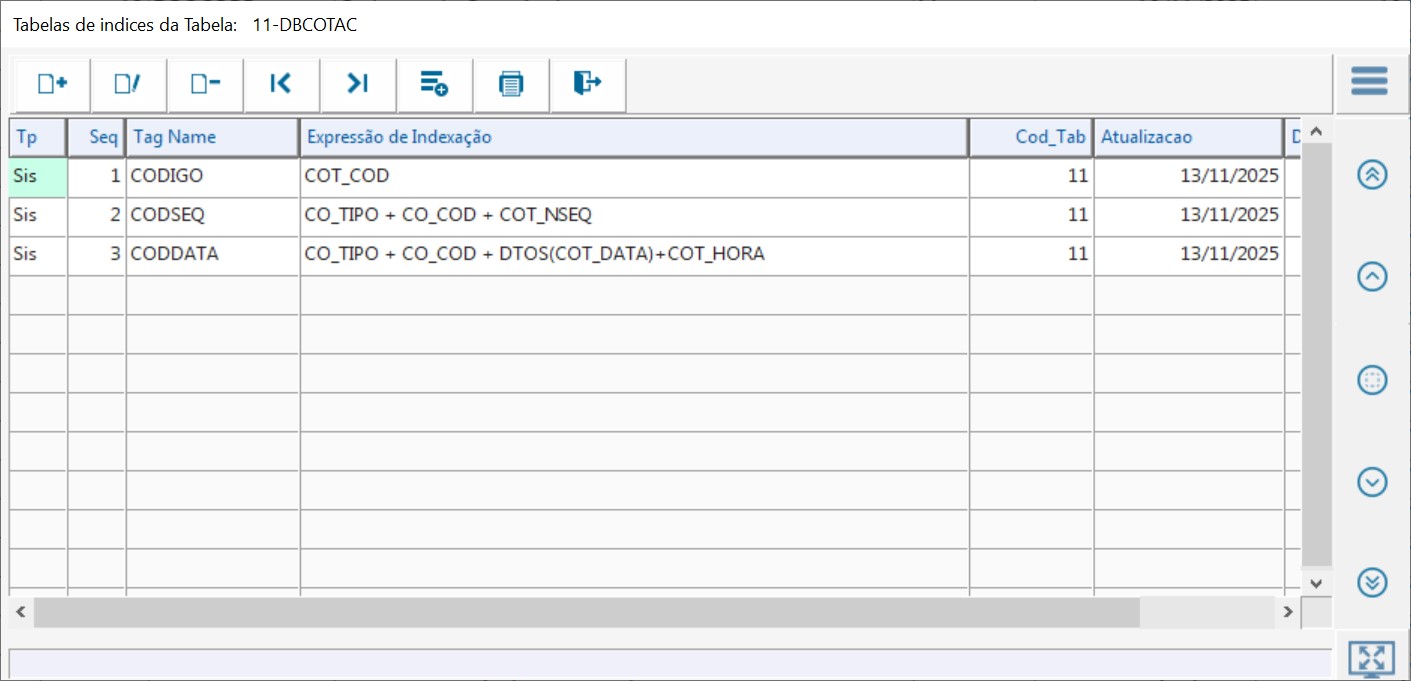Click the fullscreen expand icon
The width and height of the screenshot is (1411, 681).
click(x=1372, y=658)
